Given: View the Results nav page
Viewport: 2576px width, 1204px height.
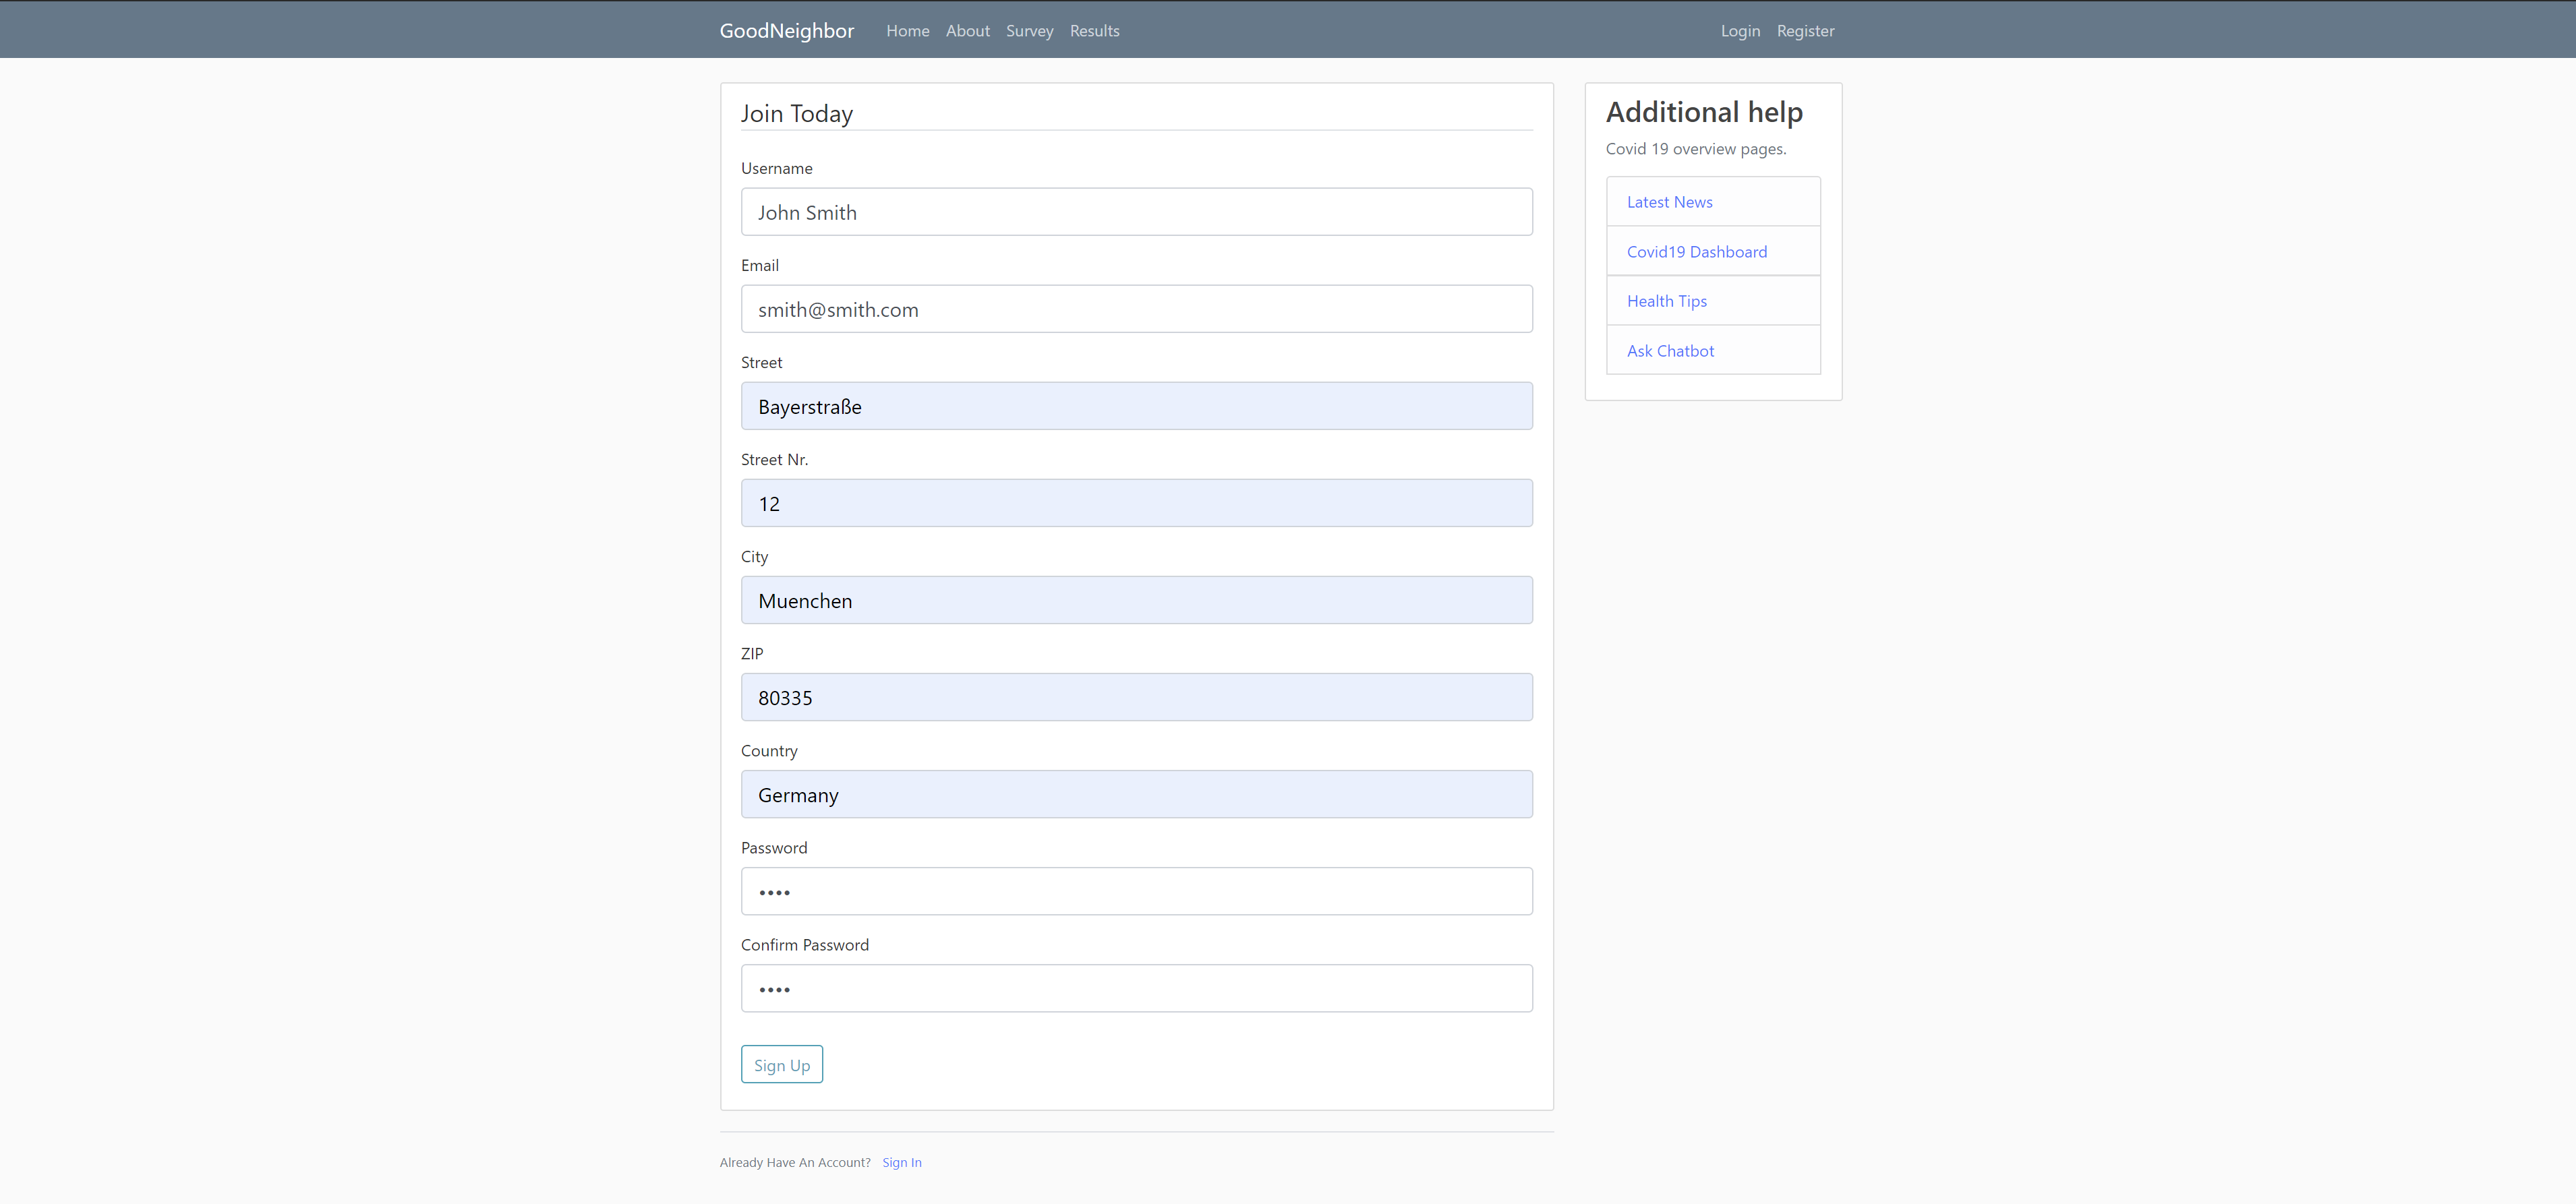Looking at the screenshot, I should pyautogui.click(x=1094, y=31).
